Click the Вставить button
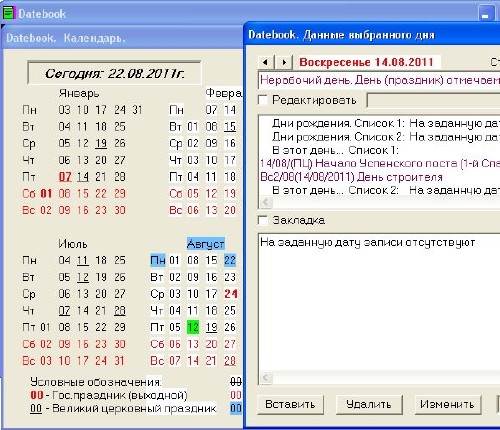Viewport: 500px width, 430px height. coord(290,404)
